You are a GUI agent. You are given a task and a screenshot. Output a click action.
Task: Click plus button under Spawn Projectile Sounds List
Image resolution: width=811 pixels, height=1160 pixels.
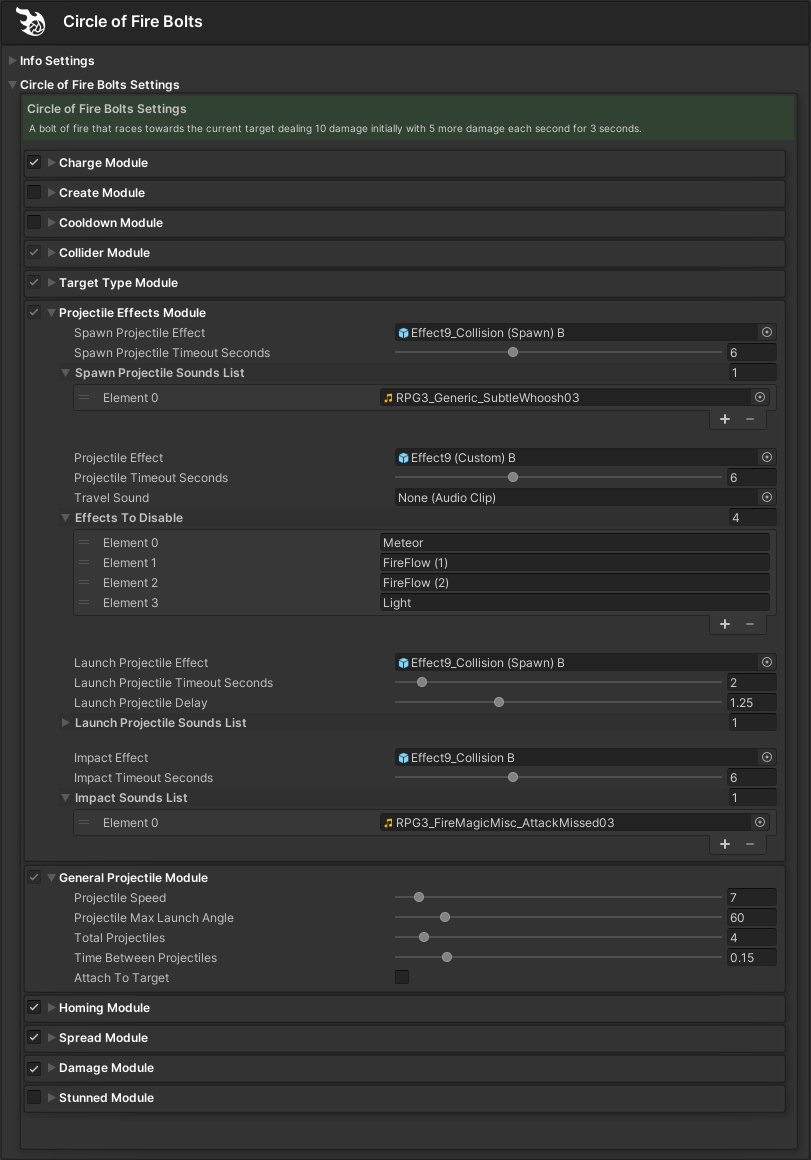725,419
